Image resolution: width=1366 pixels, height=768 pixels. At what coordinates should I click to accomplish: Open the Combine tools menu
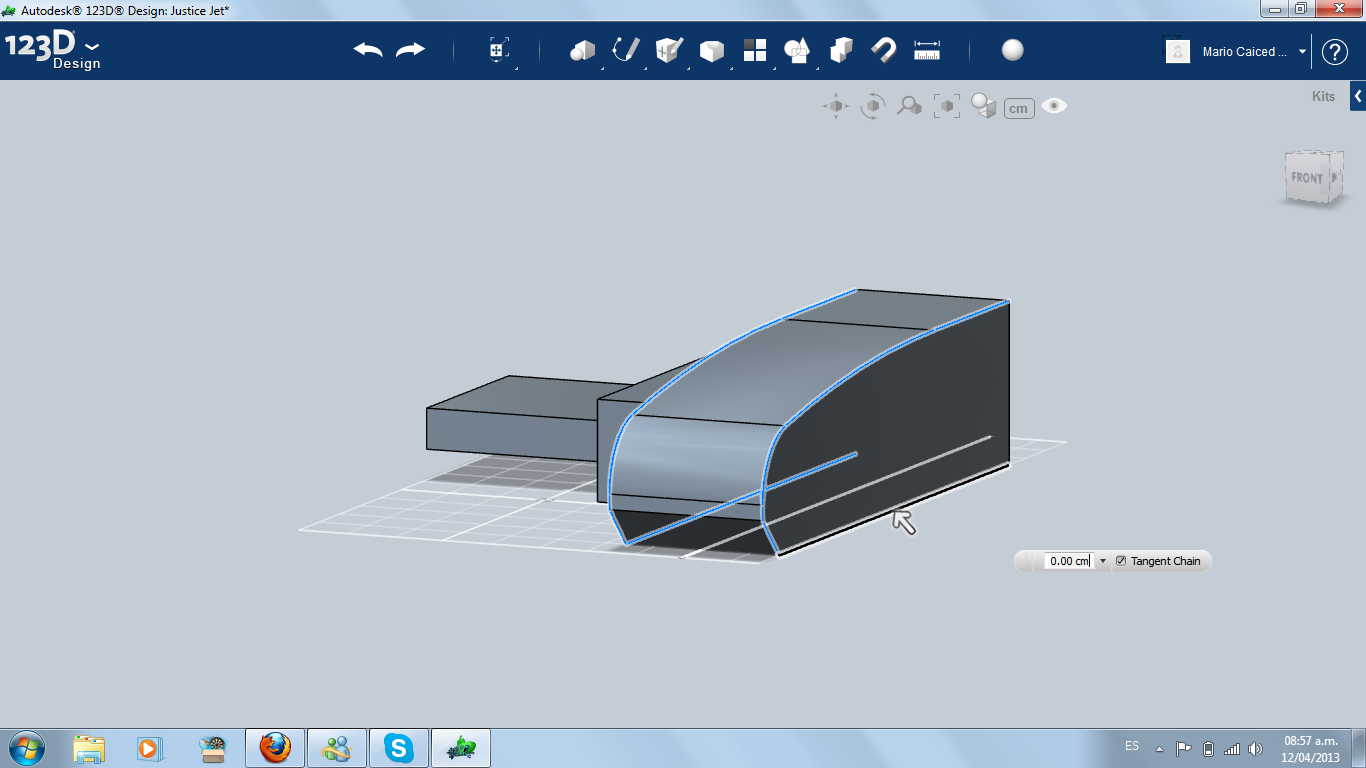pyautogui.click(x=797, y=50)
